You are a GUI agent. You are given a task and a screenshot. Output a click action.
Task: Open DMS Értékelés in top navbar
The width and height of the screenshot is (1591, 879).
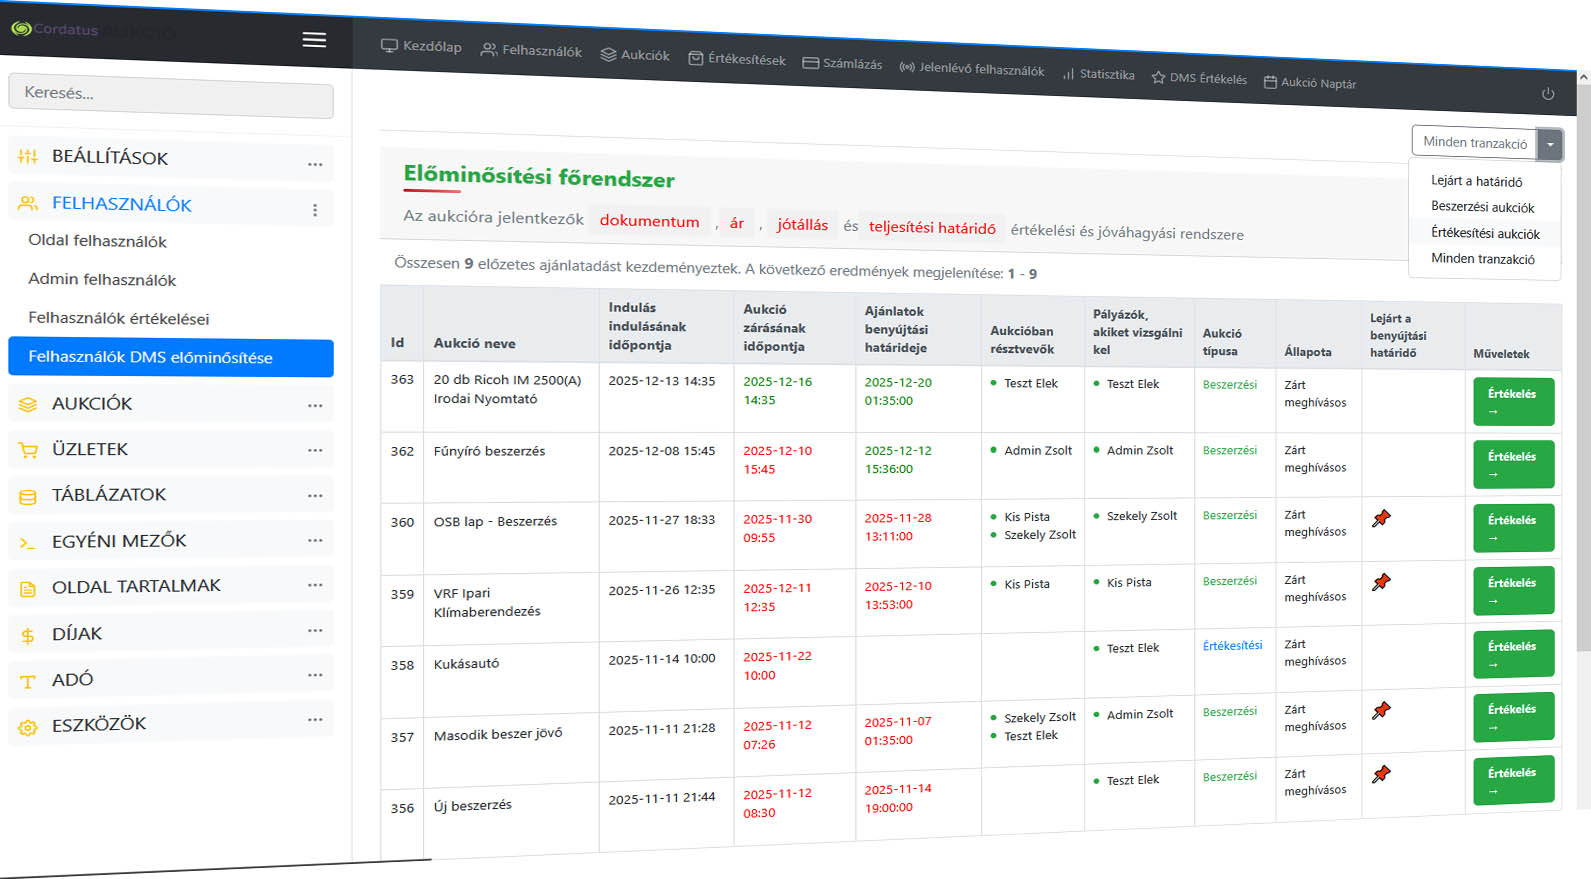pyautogui.click(x=1199, y=78)
